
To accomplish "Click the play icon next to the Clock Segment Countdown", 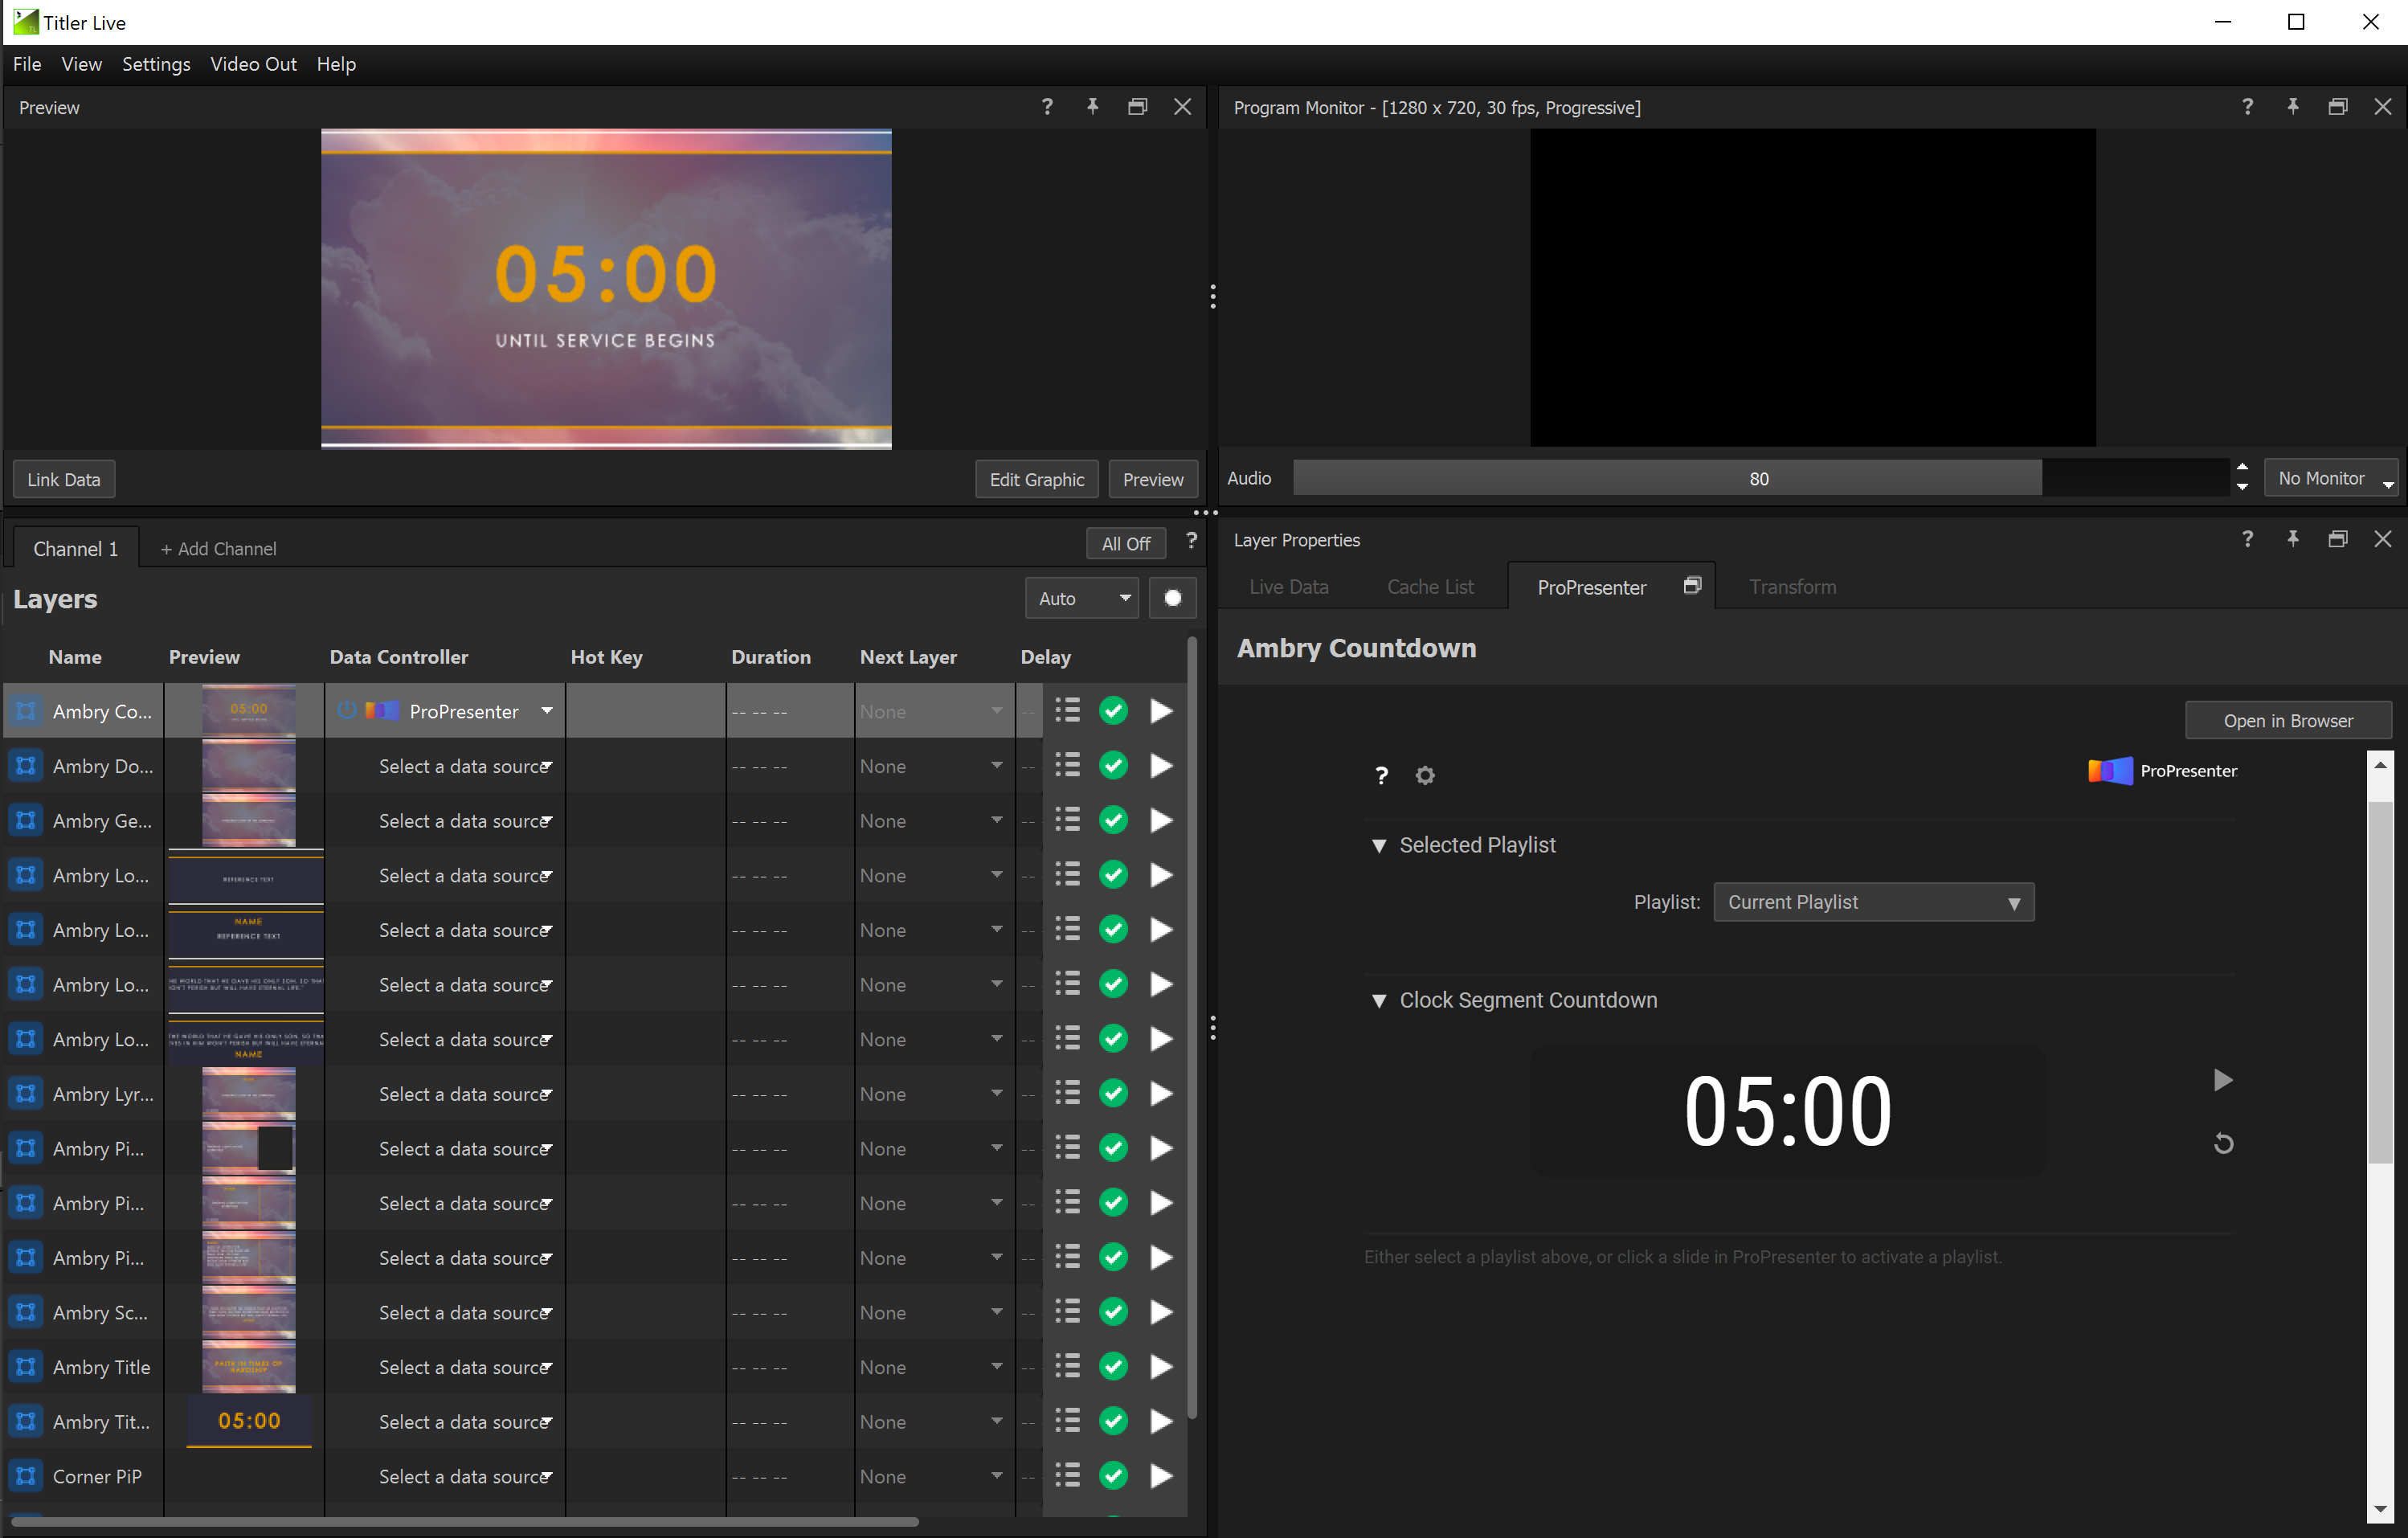I will click(2224, 1080).
